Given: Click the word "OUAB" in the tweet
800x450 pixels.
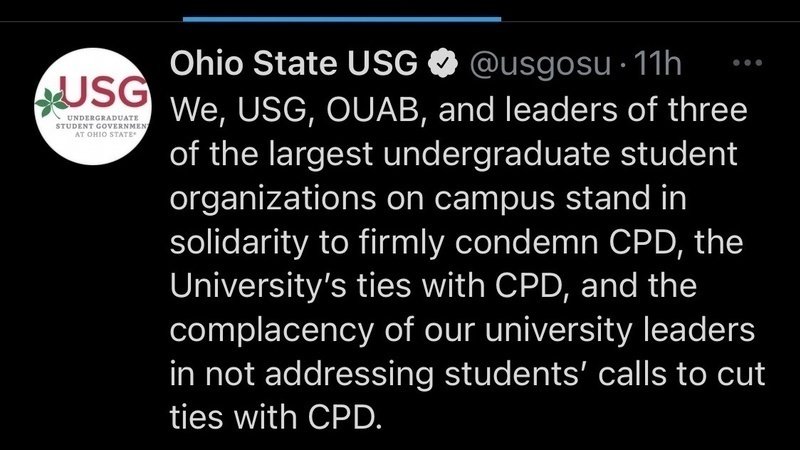Looking at the screenshot, I should tap(376, 110).
